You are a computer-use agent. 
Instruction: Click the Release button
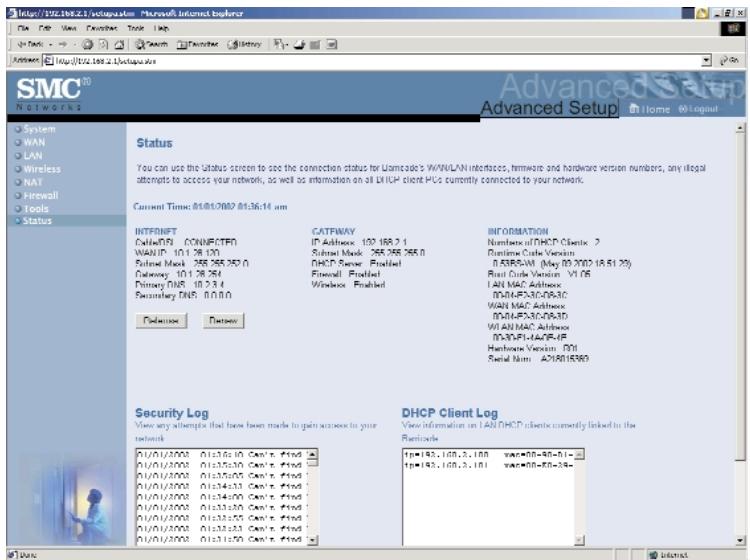161,320
